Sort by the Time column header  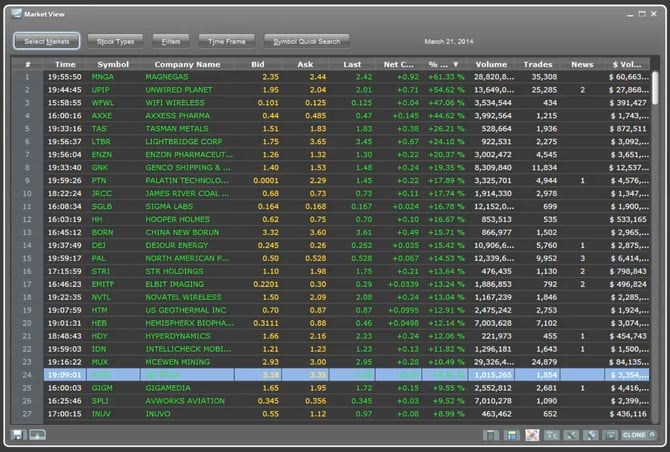pos(65,64)
